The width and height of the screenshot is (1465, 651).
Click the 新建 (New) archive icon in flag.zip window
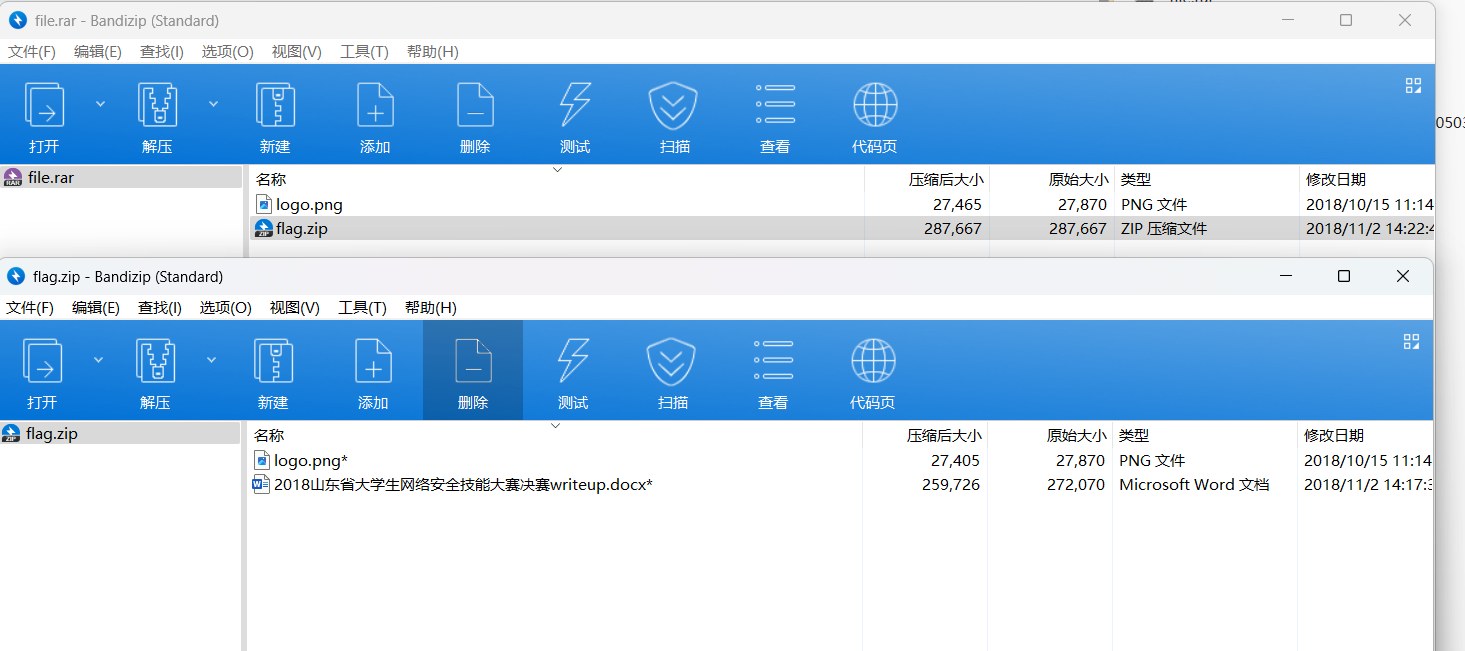[x=273, y=362]
